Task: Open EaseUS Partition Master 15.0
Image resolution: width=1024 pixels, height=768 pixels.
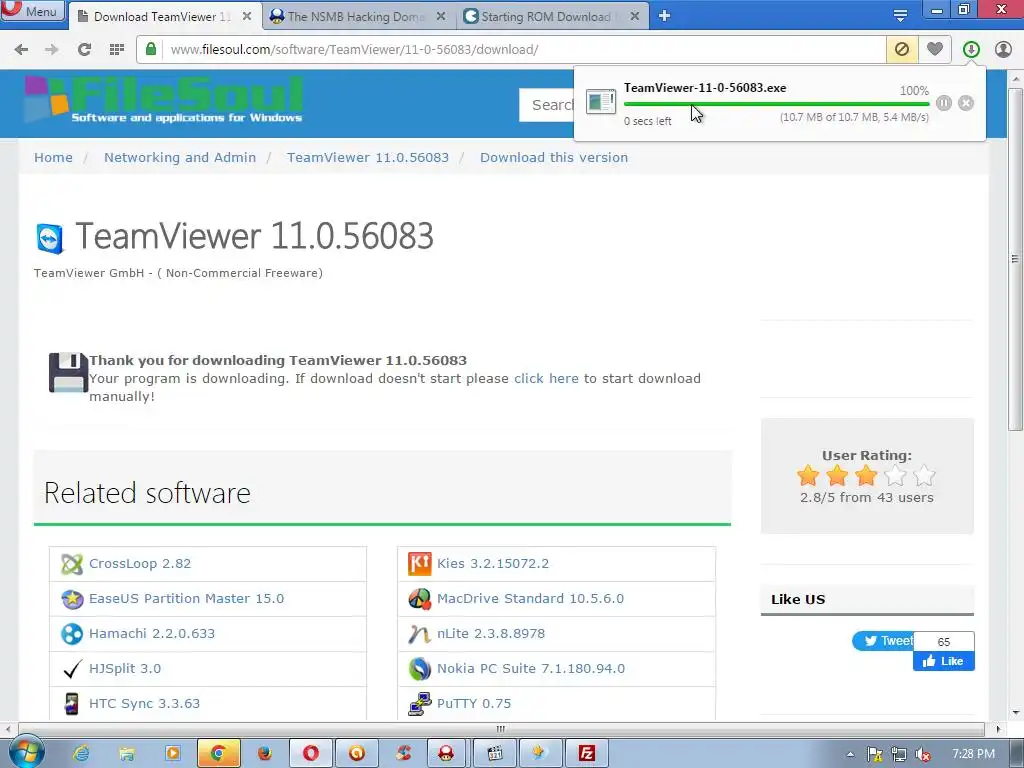Action: pos(187,598)
